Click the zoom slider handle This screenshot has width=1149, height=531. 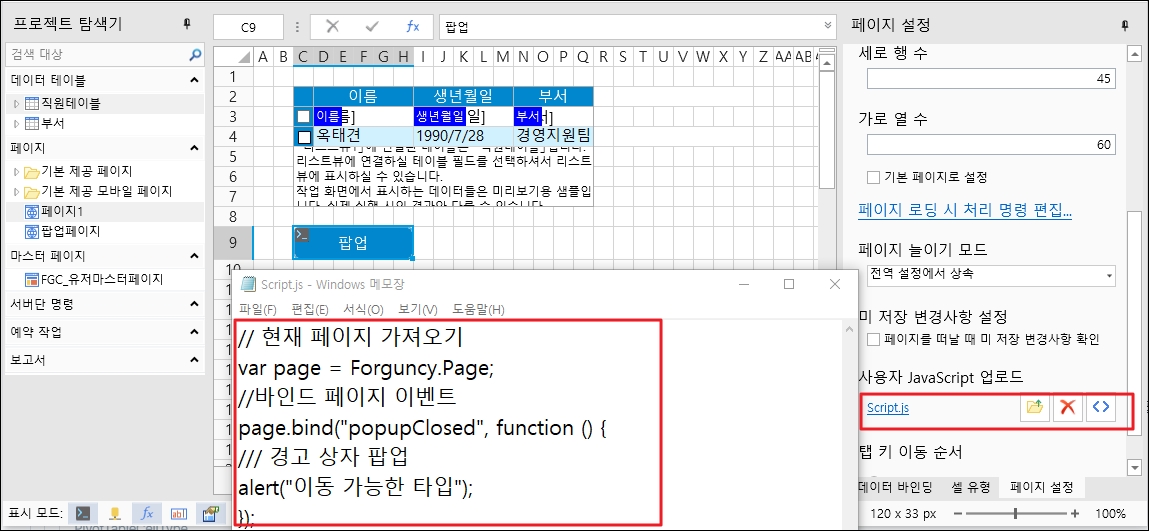[1017, 513]
